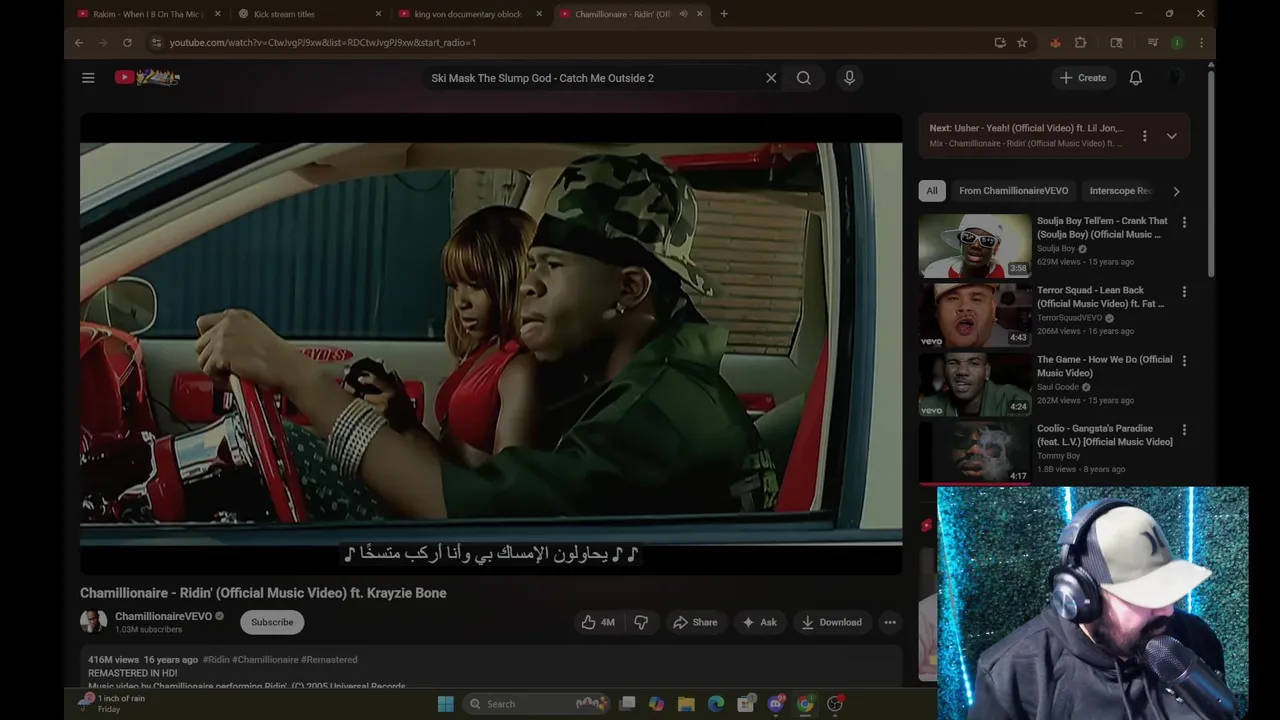This screenshot has width=1280, height=720.
Task: Open Mix playlist three-dot options
Action: point(1145,136)
